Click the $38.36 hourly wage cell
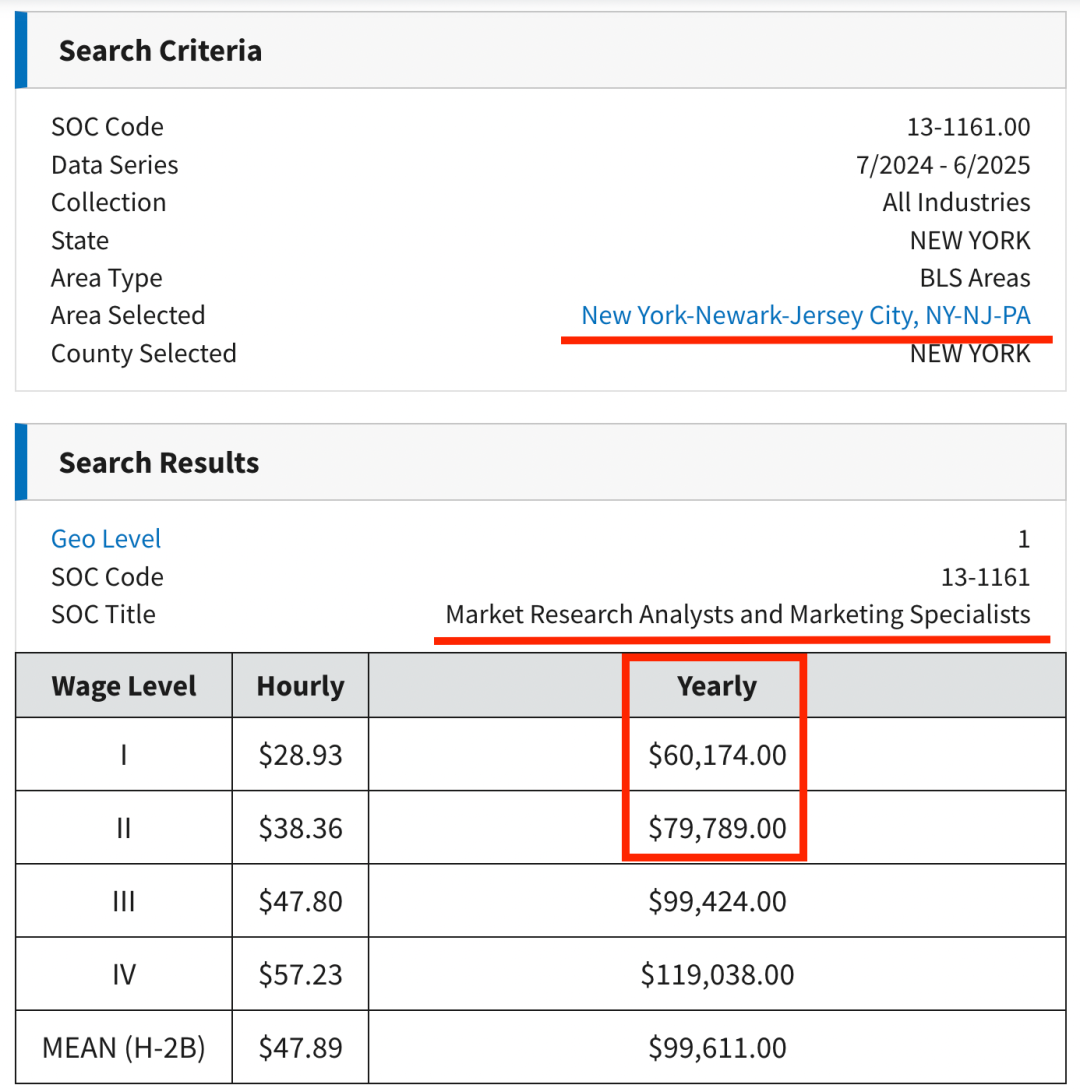1080x1092 pixels. tap(300, 829)
